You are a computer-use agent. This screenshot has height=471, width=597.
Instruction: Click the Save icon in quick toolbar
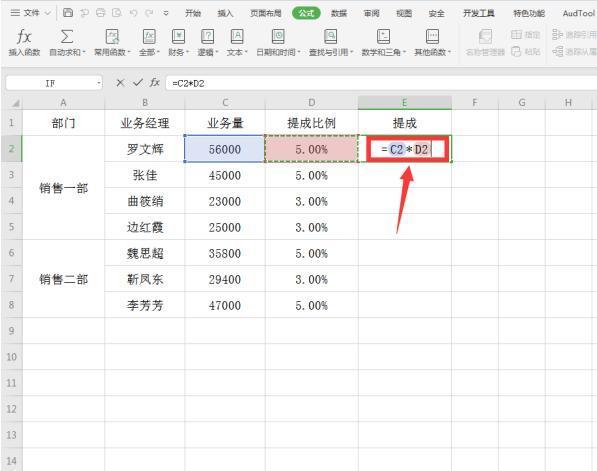68,13
